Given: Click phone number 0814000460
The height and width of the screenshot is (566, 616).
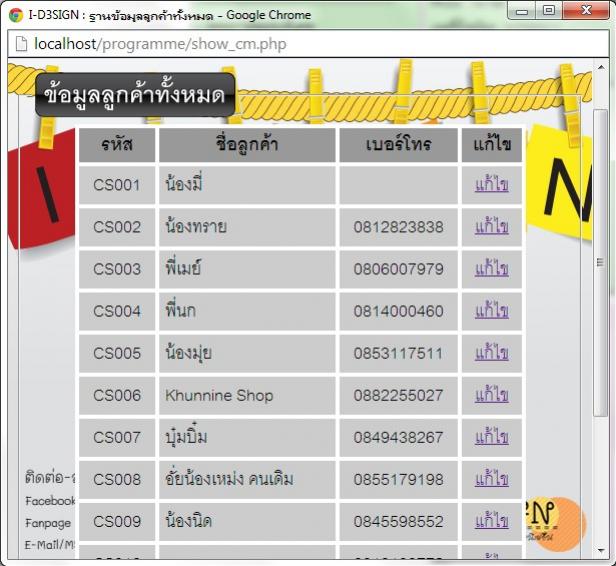Looking at the screenshot, I should click(x=398, y=311).
